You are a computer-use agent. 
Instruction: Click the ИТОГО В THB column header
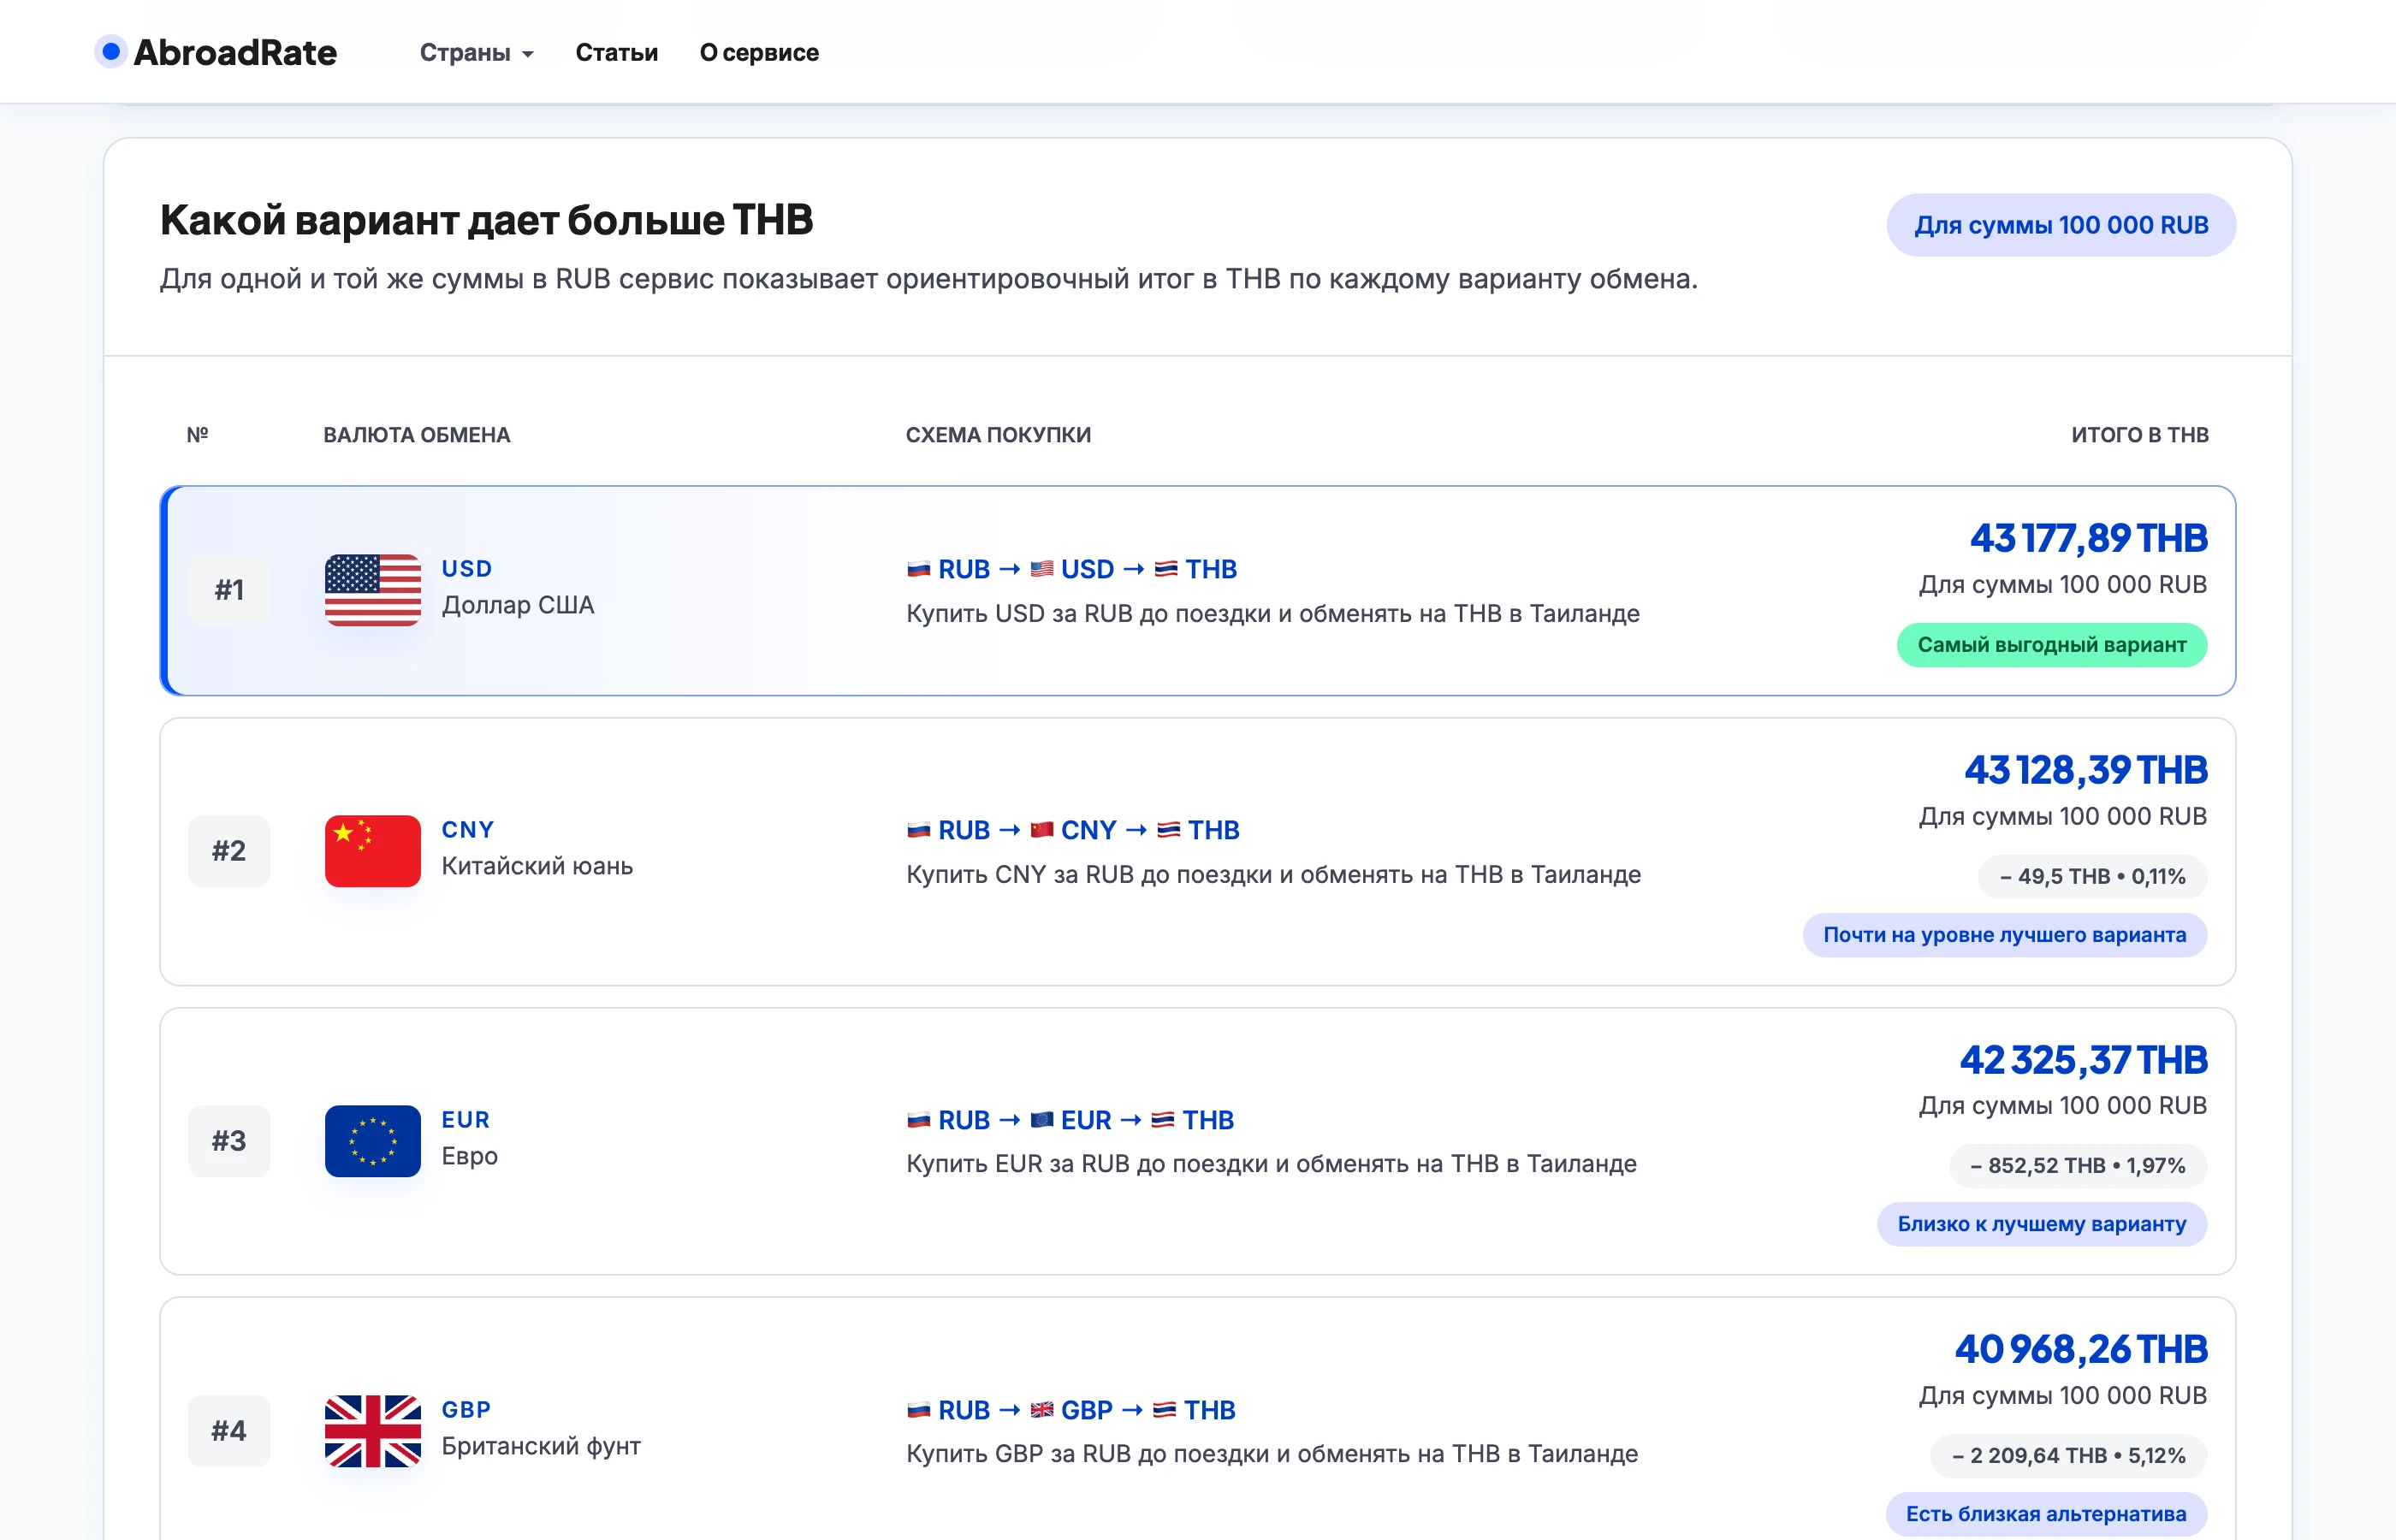(2140, 435)
